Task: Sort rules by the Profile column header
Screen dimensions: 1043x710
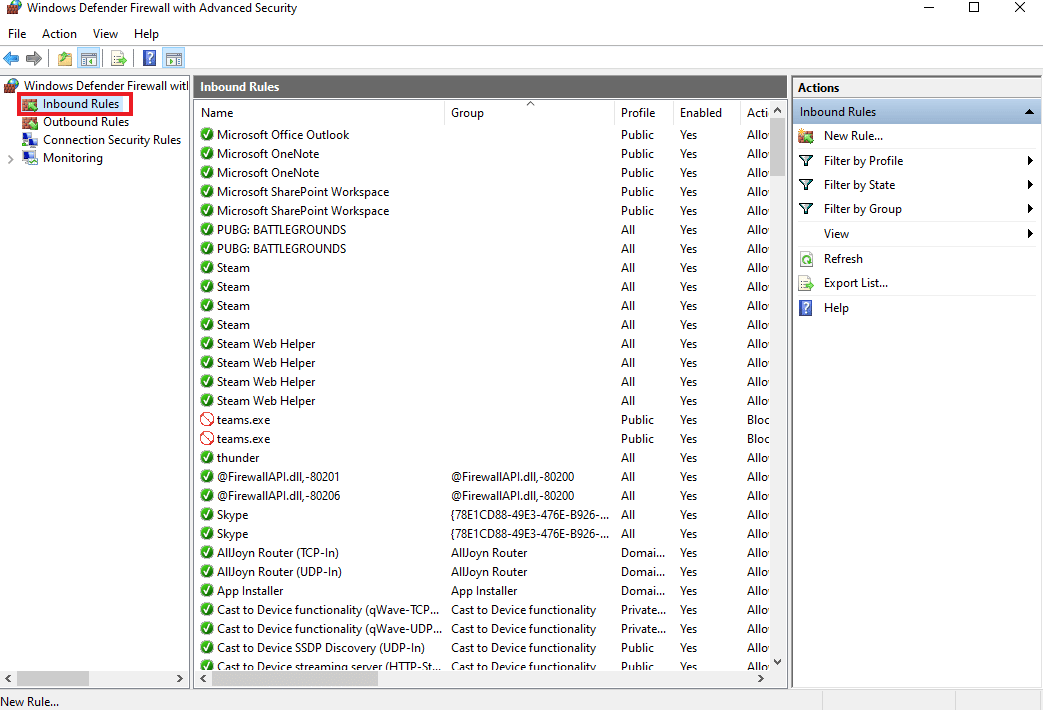Action: [x=644, y=112]
